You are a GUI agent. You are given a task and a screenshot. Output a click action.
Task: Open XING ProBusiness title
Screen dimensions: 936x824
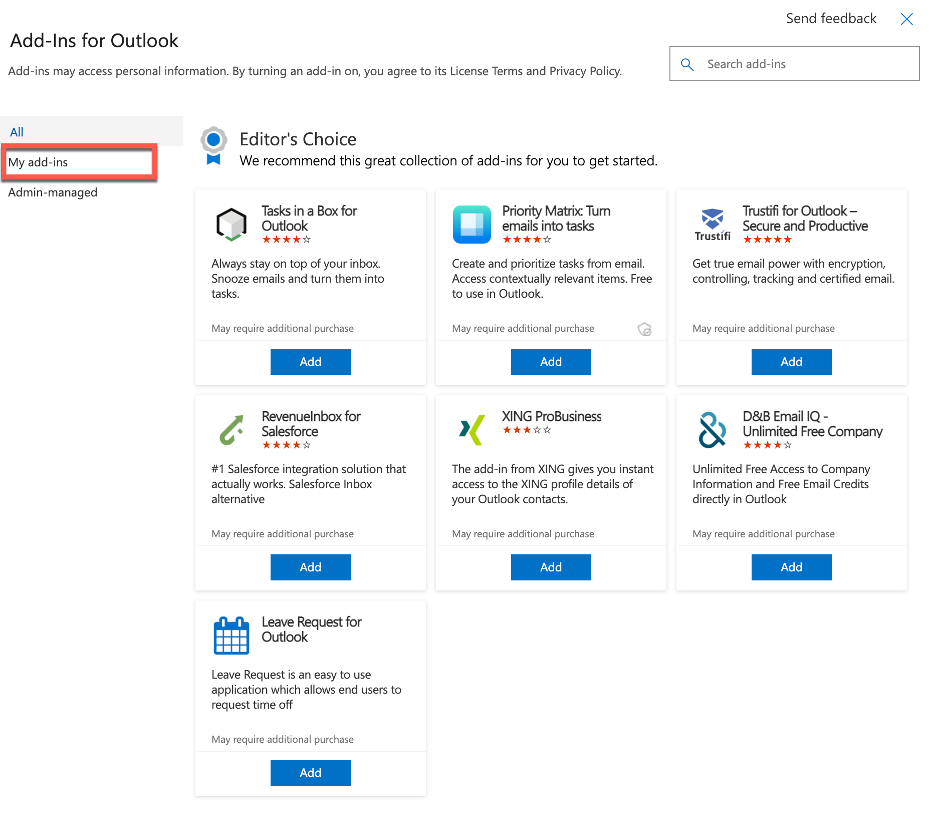coord(552,416)
